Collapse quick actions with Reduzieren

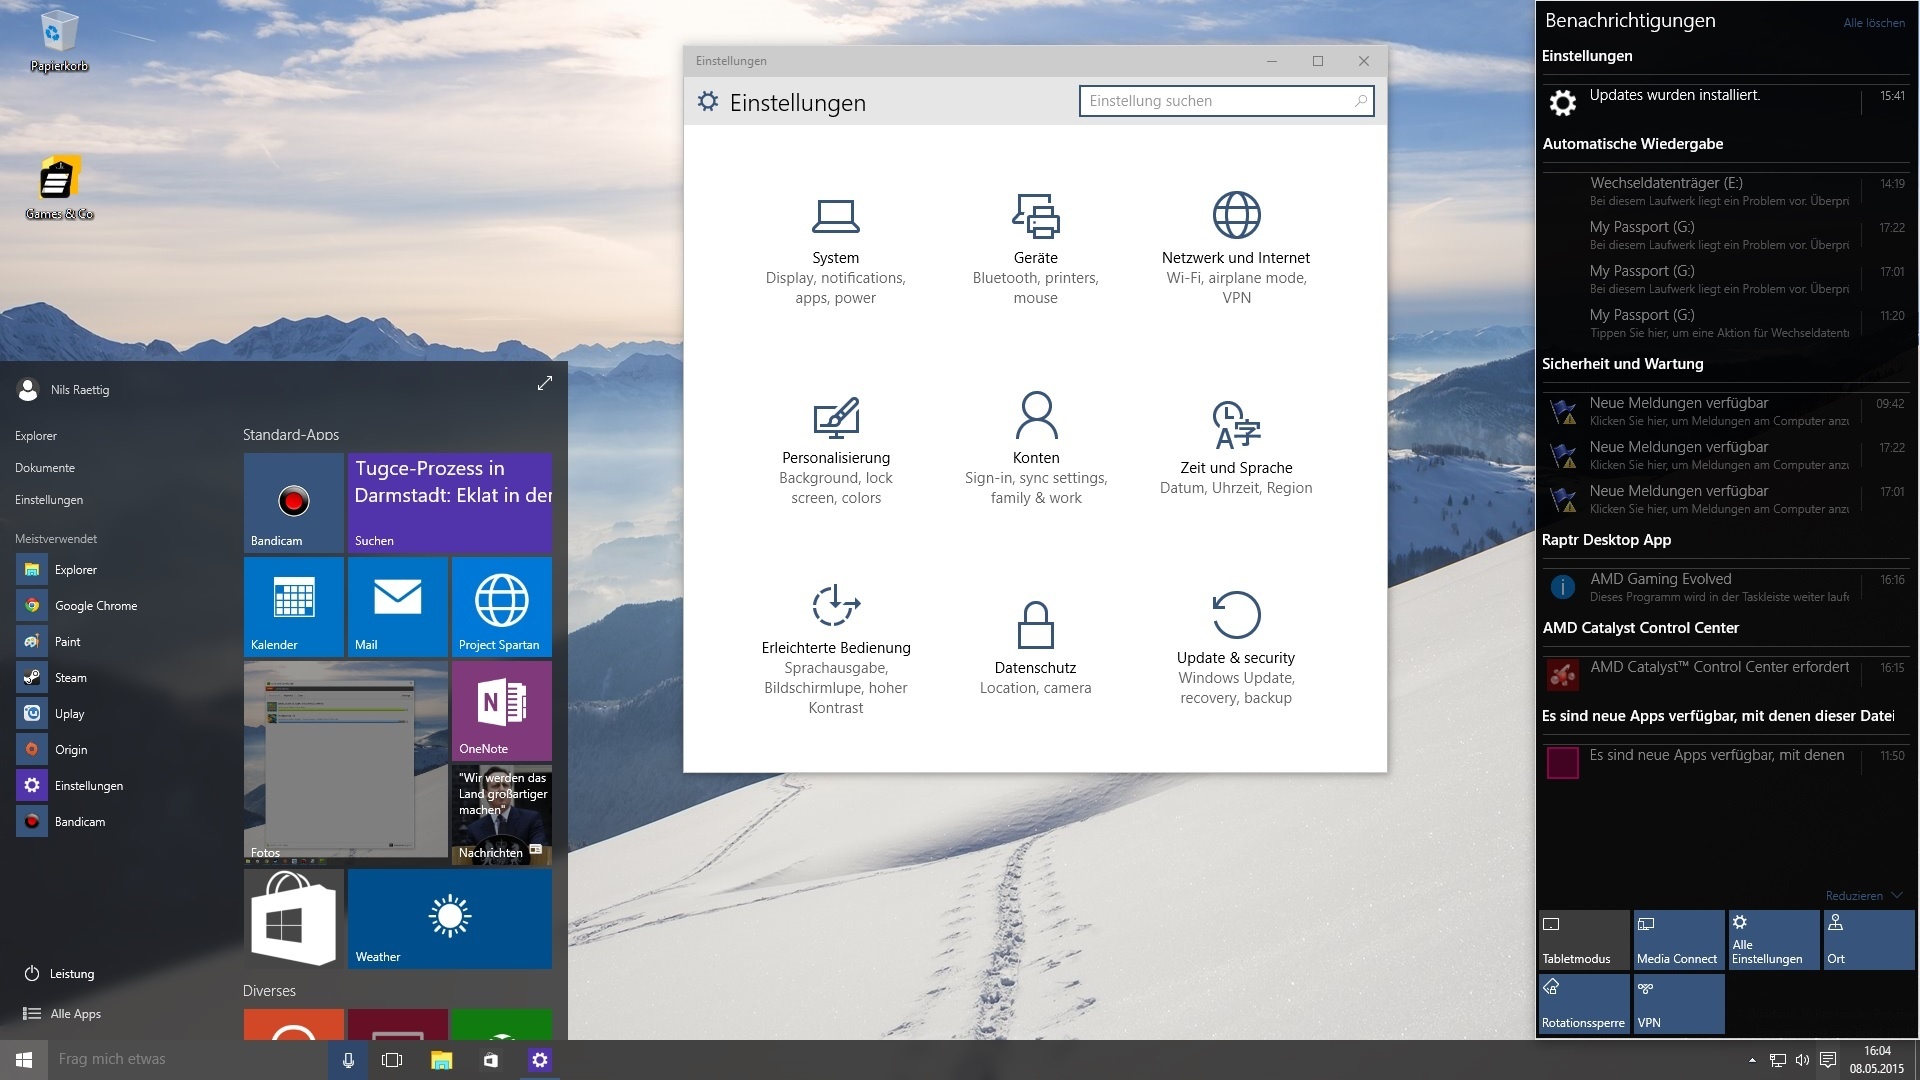pyautogui.click(x=1862, y=896)
